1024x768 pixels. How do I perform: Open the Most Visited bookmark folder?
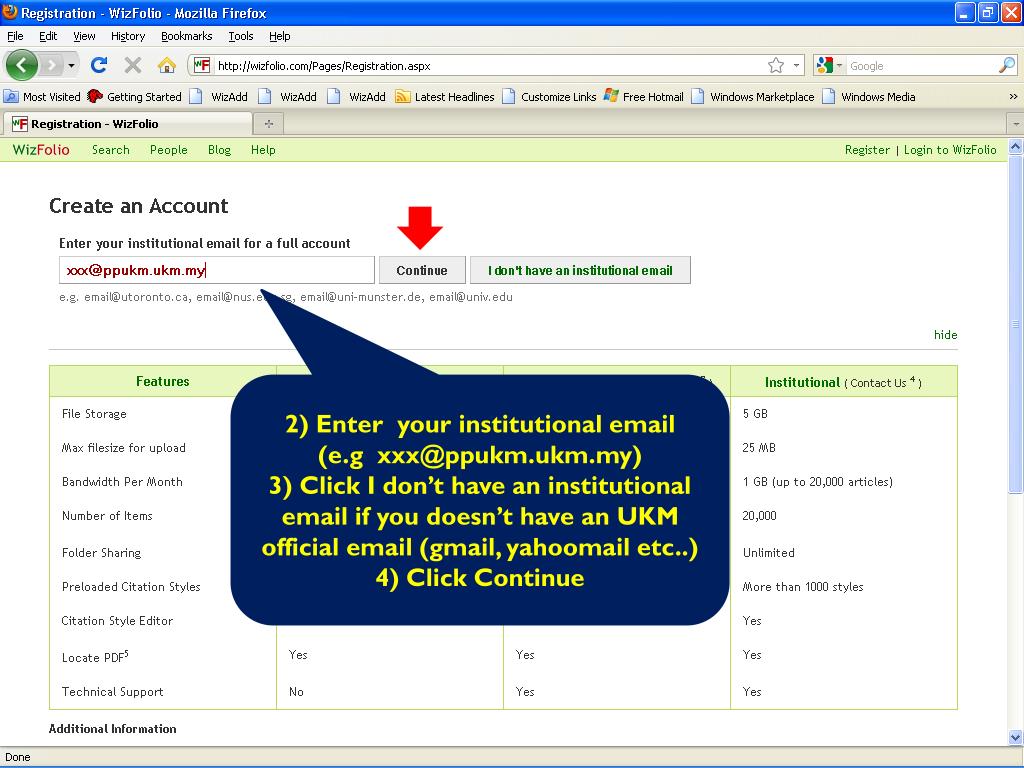coord(42,97)
